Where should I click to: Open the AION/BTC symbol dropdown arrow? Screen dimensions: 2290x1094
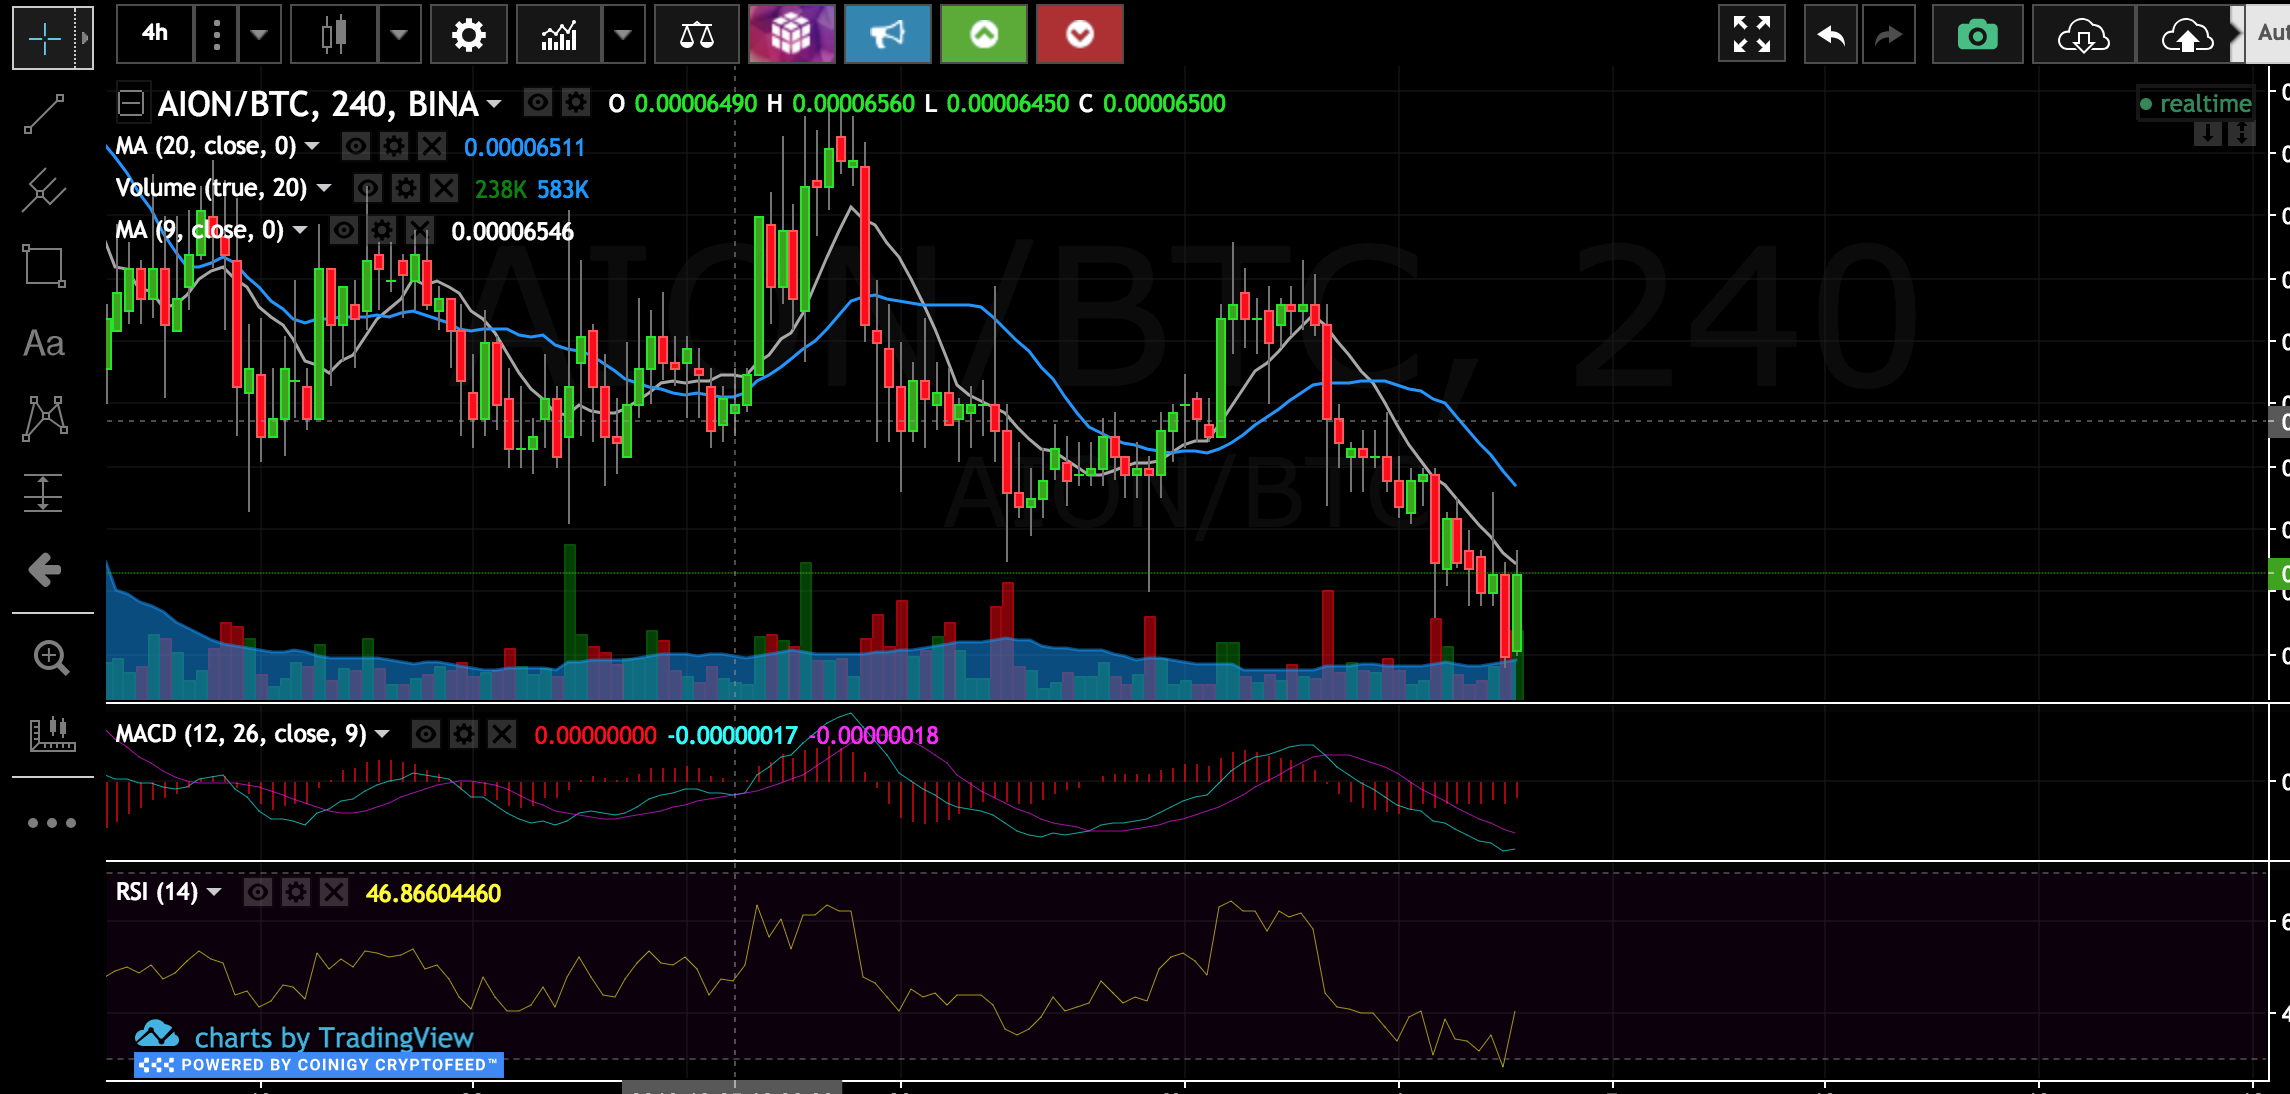[494, 104]
